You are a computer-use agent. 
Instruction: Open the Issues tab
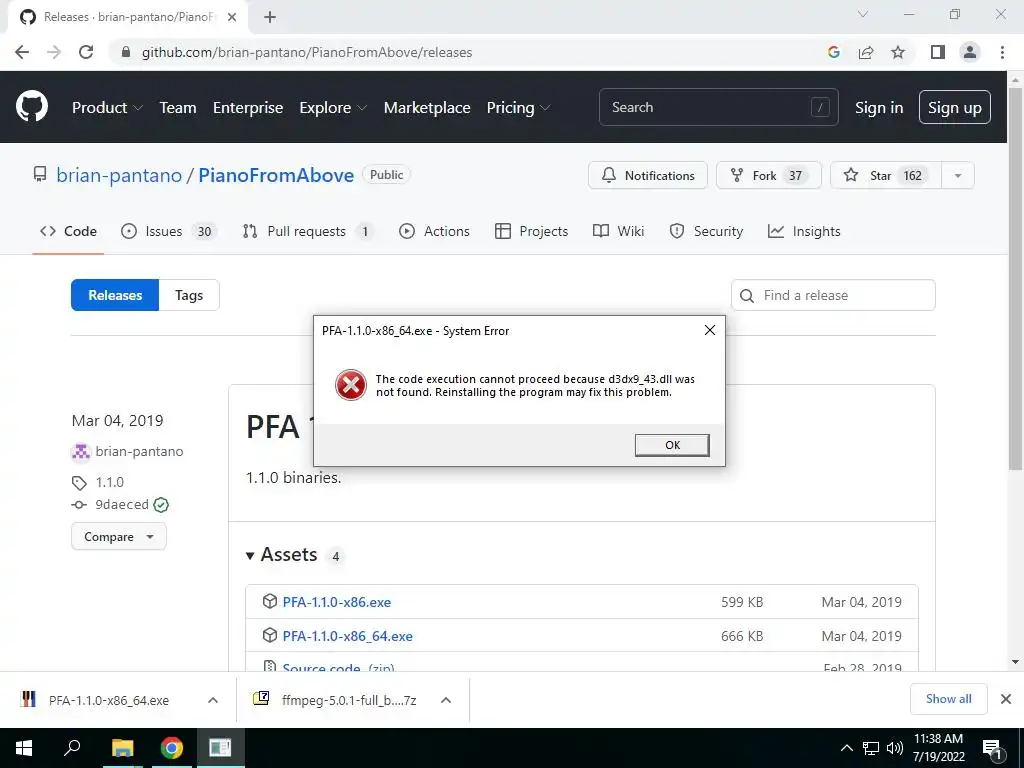click(169, 231)
